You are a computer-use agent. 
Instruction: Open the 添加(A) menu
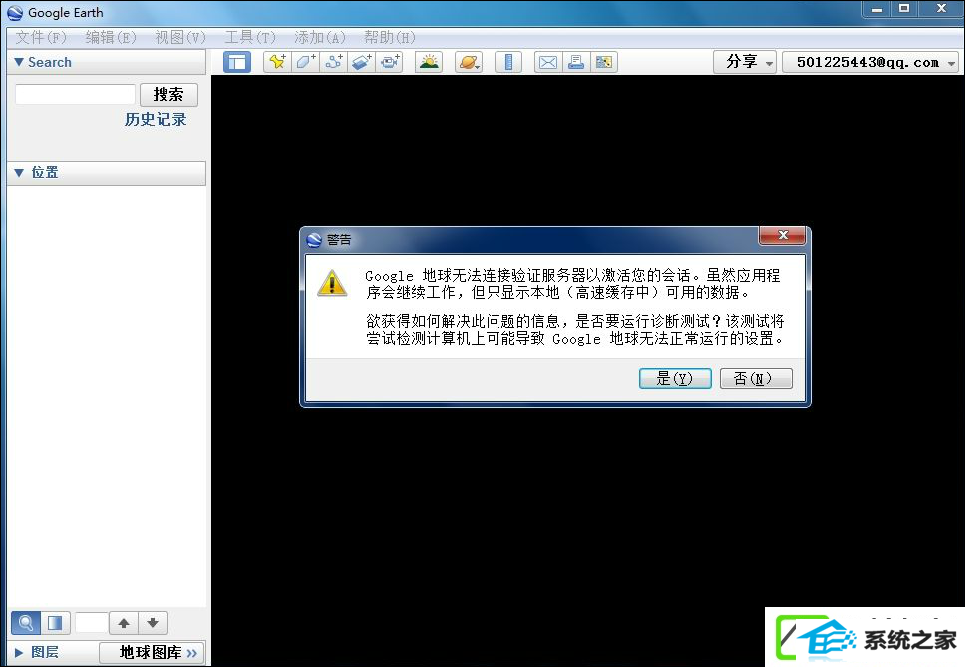[320, 38]
